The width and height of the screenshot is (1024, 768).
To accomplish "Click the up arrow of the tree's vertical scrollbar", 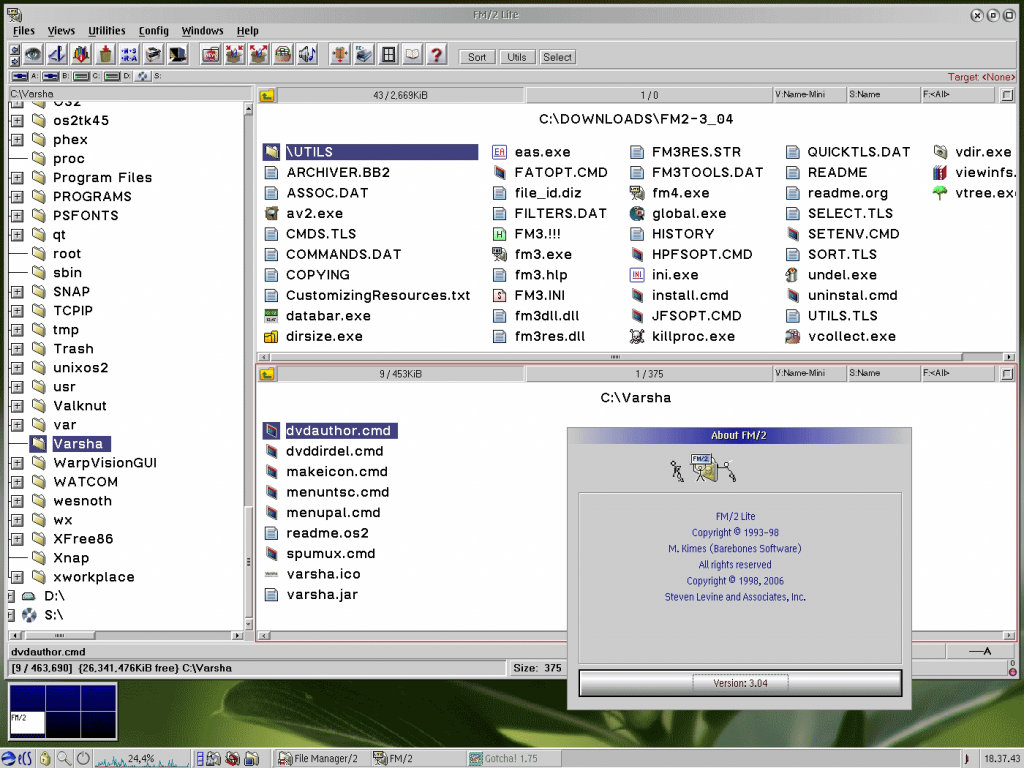I will [248, 109].
